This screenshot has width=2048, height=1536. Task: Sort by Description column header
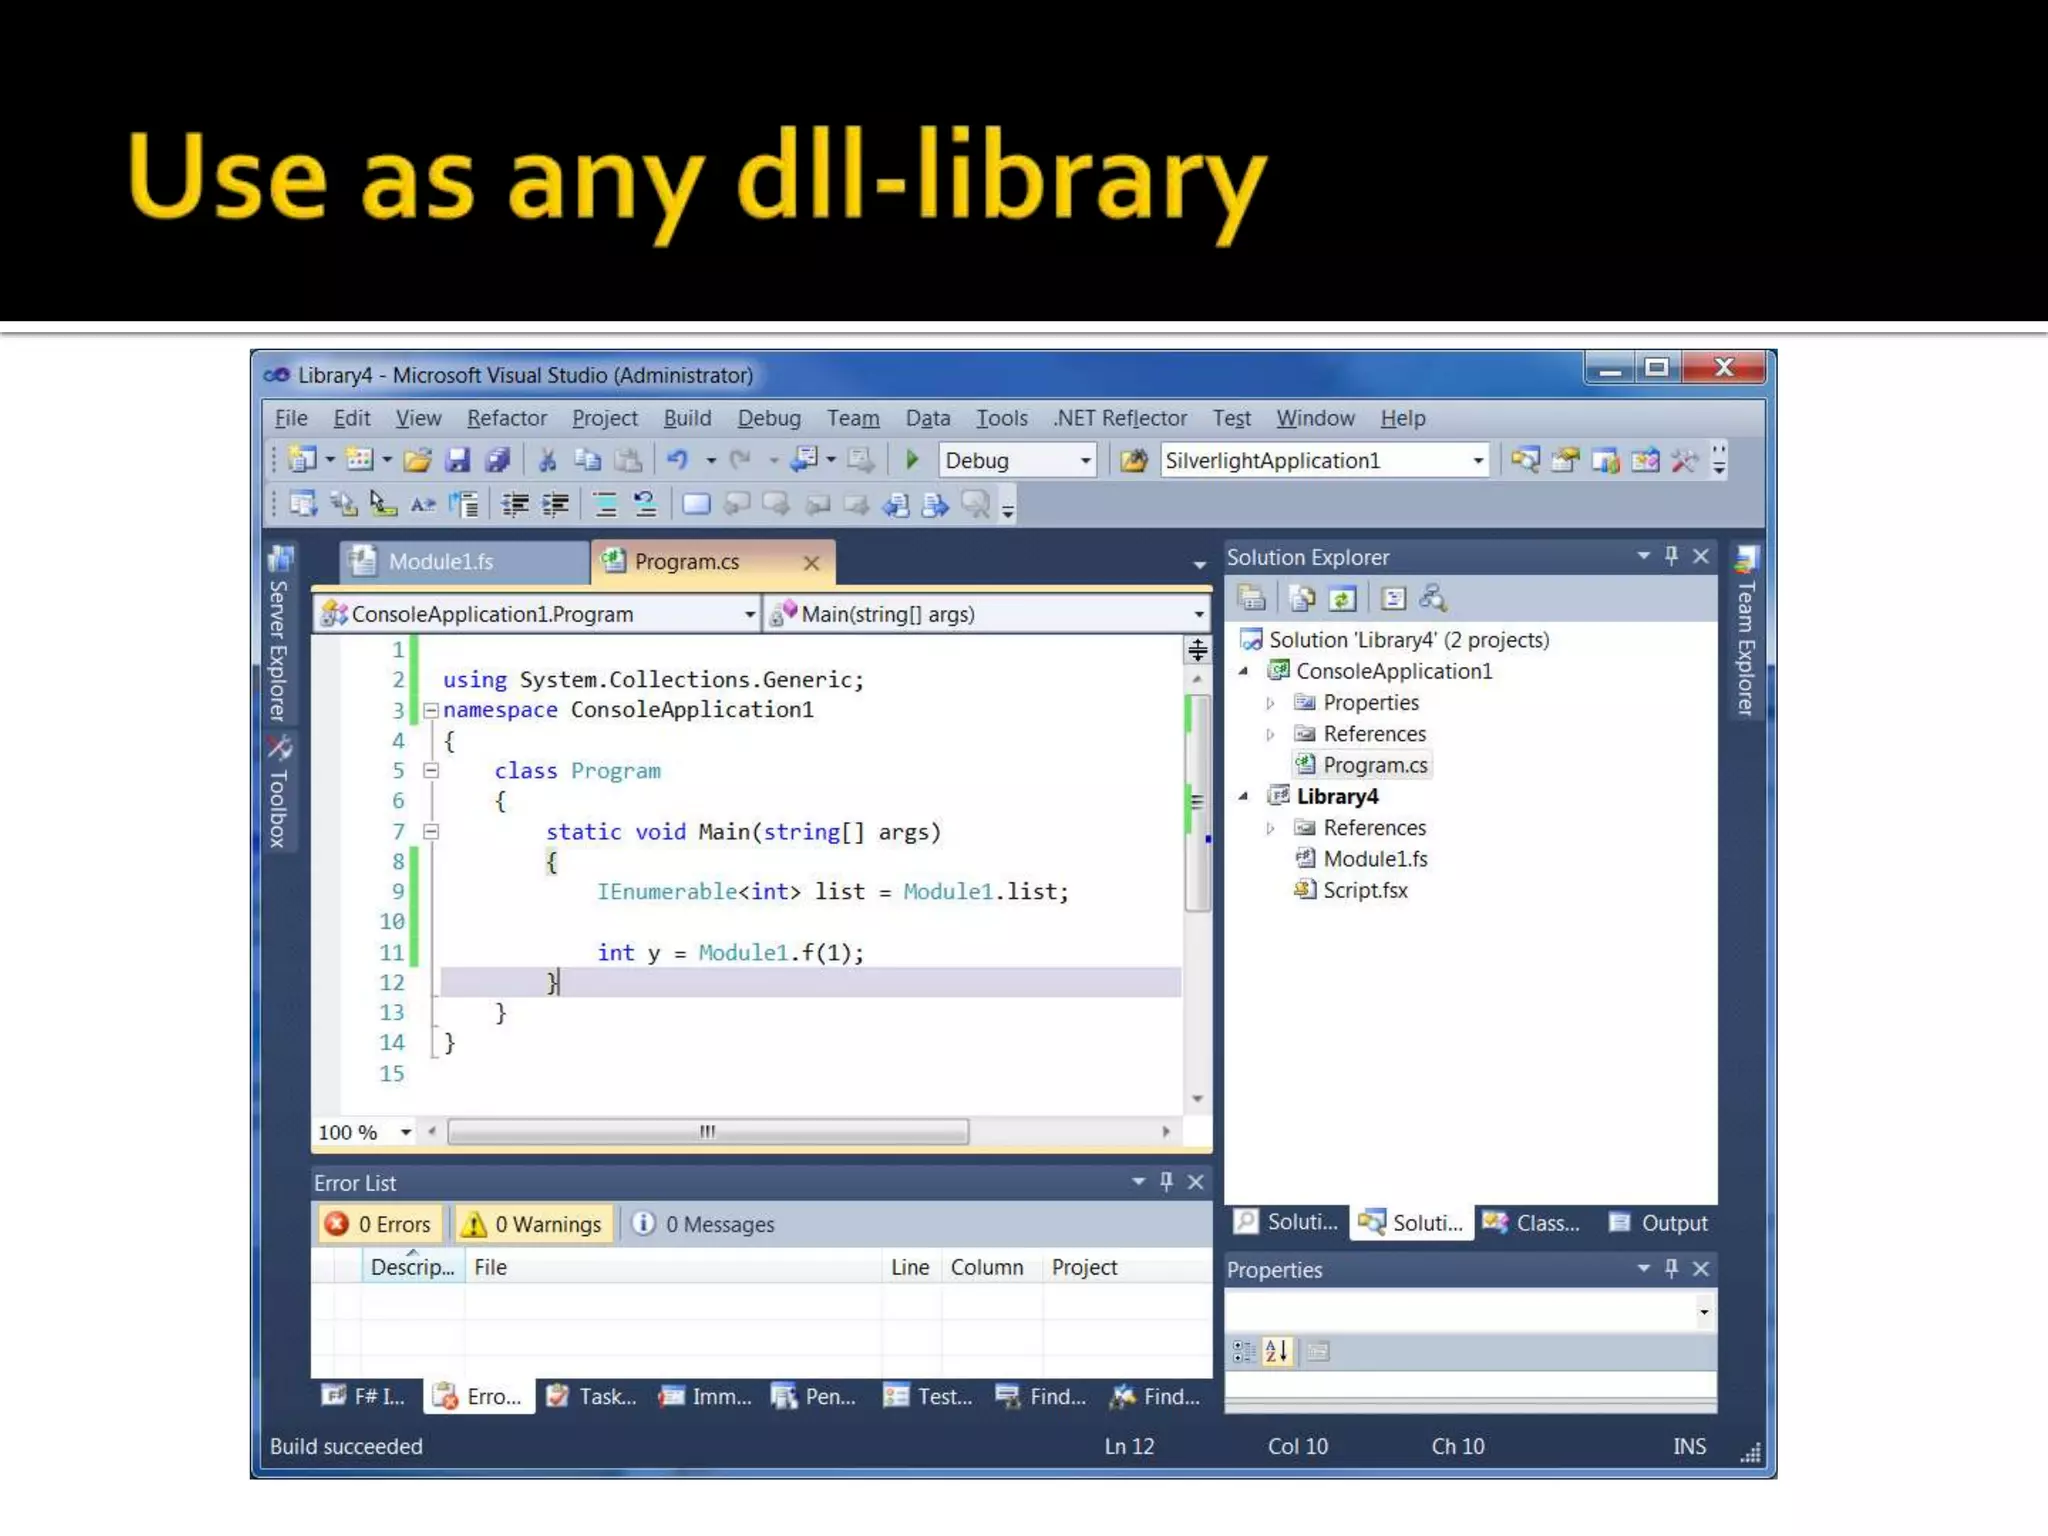click(412, 1267)
